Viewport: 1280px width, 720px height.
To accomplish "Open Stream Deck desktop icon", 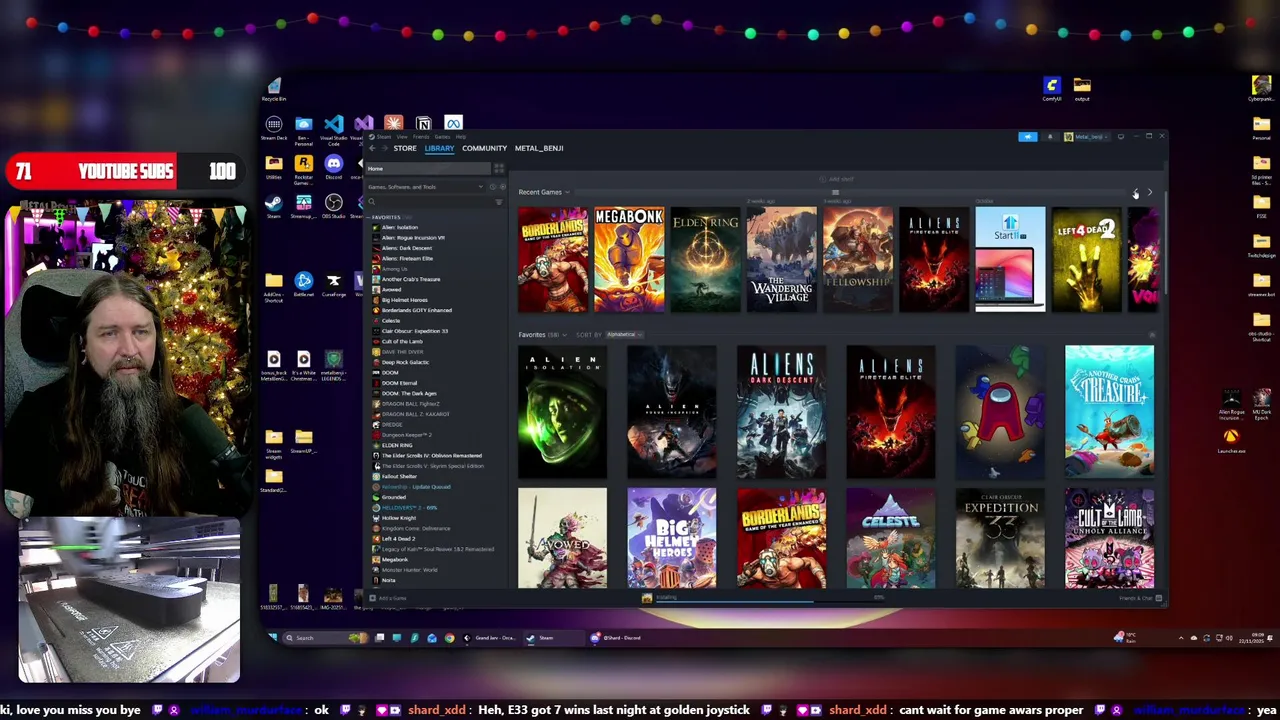I will pos(274,129).
